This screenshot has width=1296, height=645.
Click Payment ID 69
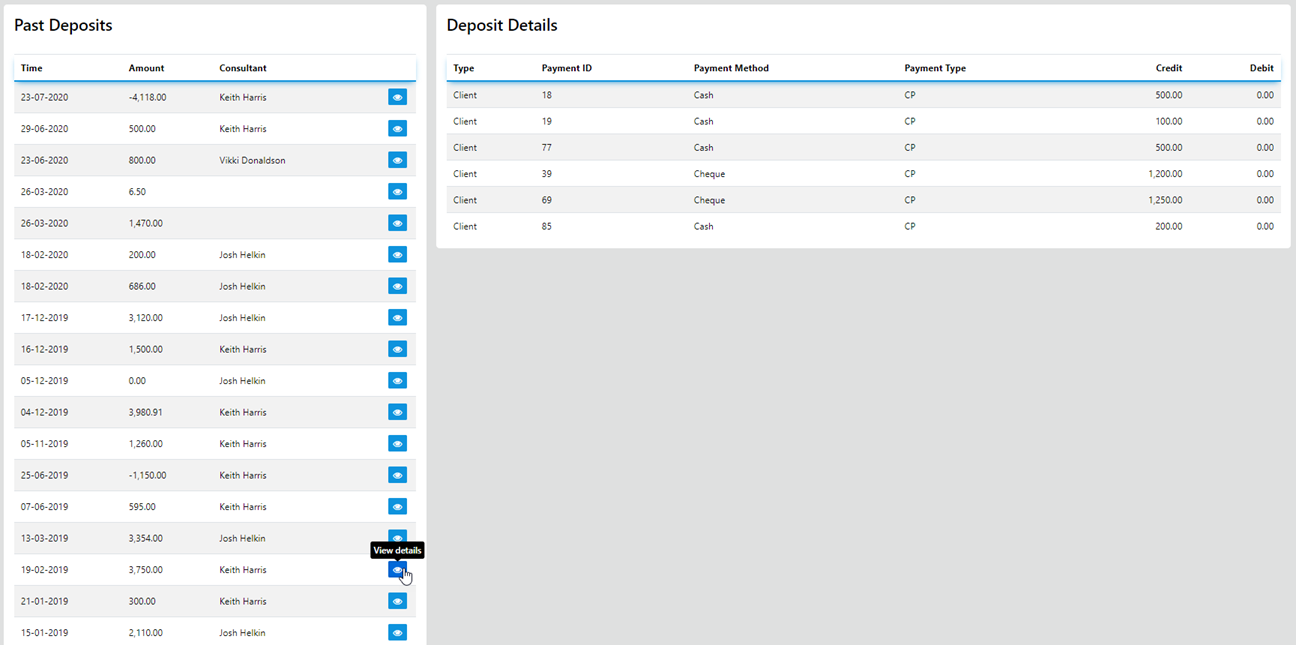[x=547, y=200]
